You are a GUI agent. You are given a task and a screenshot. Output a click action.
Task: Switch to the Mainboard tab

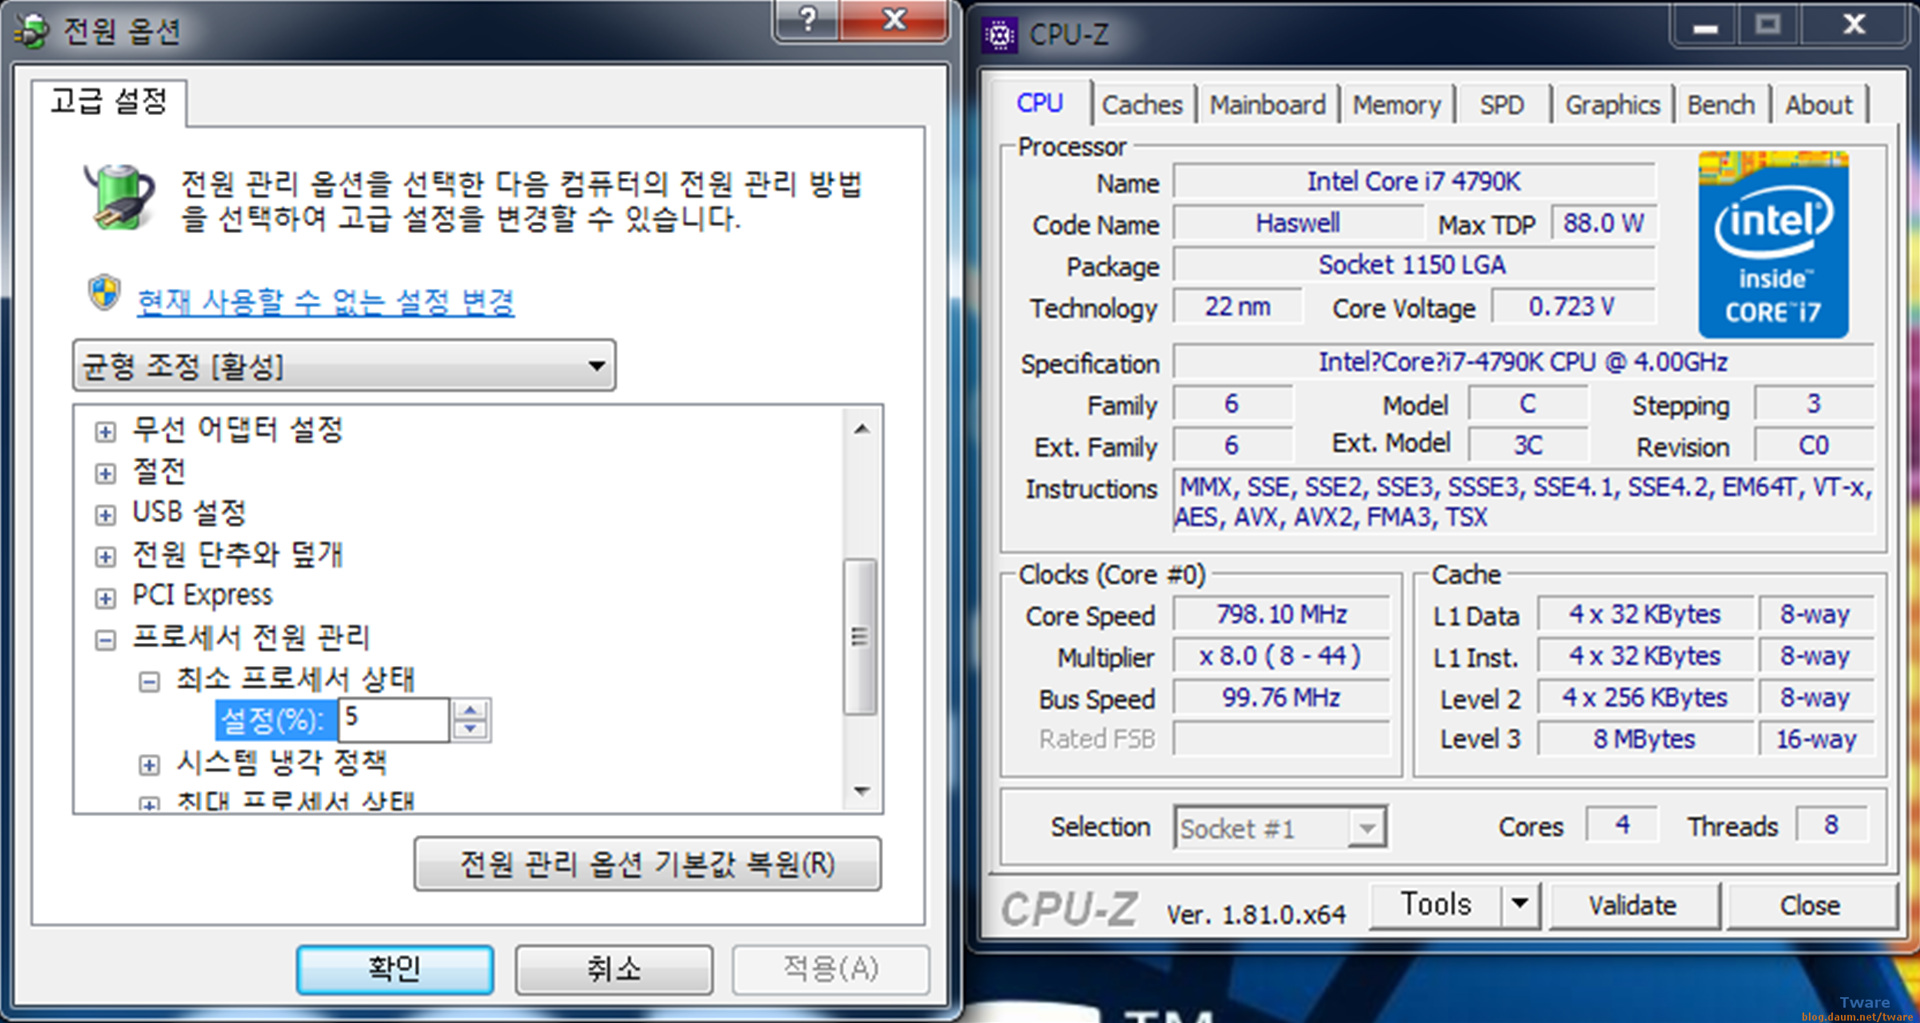coord(1267,105)
